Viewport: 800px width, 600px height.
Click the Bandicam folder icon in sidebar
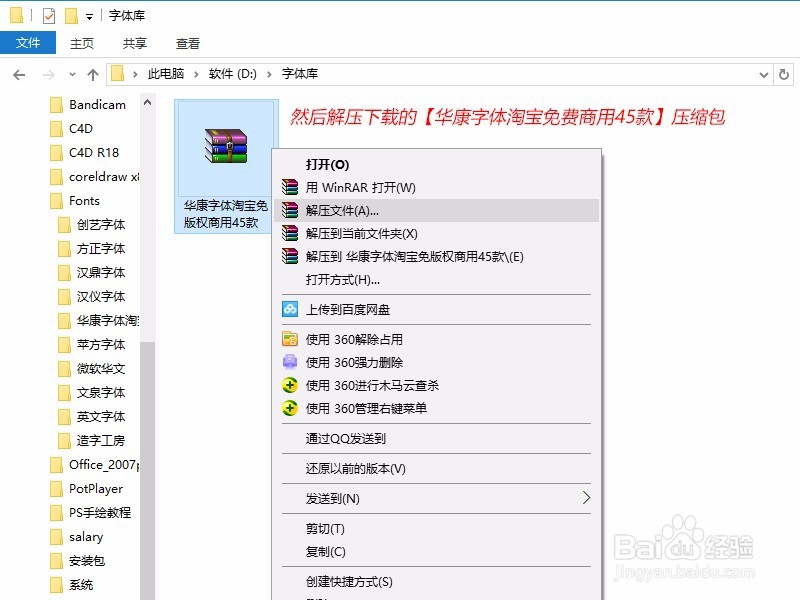[x=56, y=105]
